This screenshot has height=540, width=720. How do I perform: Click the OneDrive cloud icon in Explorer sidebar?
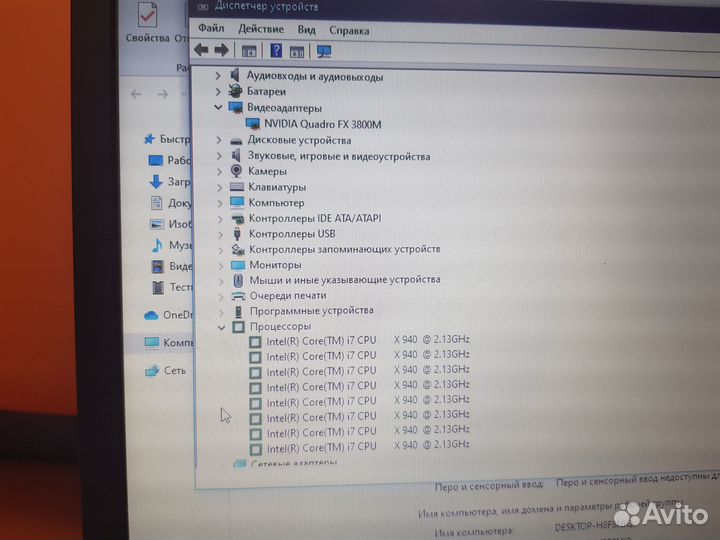151,315
